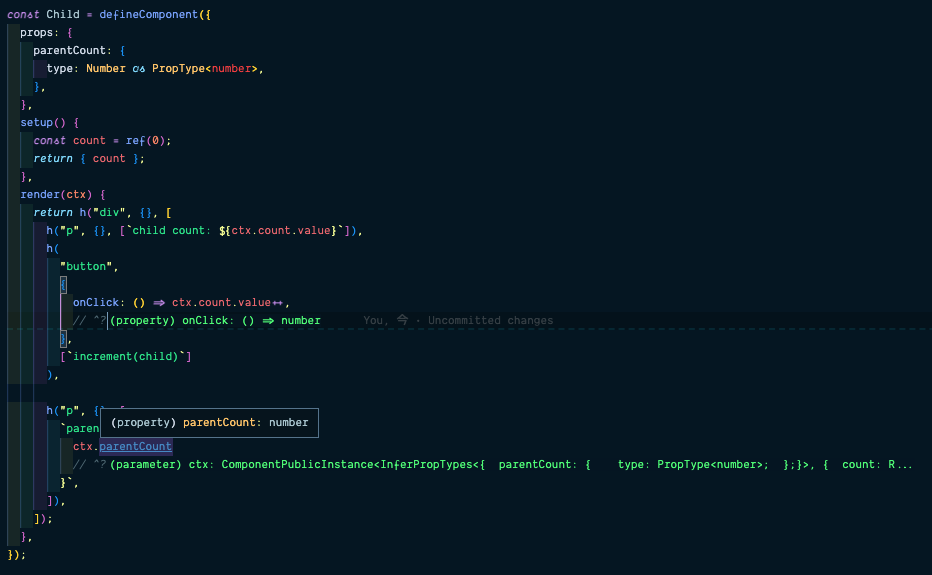This screenshot has width=932, height=575.
Task: Click the capitalized Number type token
Action: 106,68
